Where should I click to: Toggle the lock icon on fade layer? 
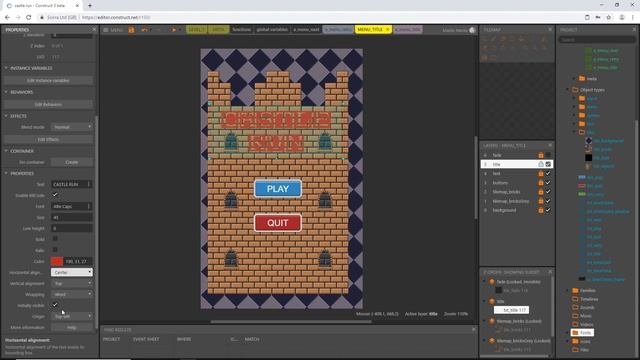coord(540,155)
